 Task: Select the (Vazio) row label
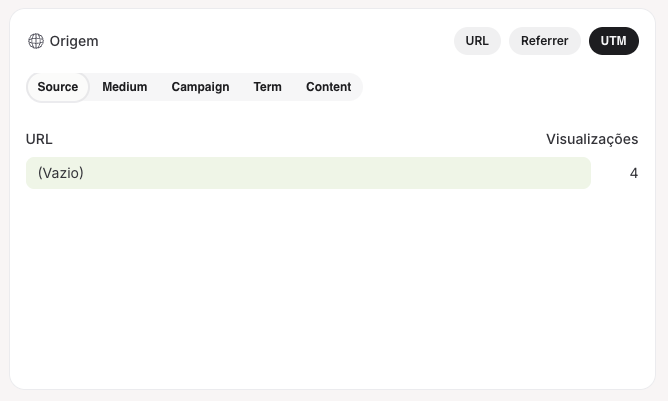(60, 173)
